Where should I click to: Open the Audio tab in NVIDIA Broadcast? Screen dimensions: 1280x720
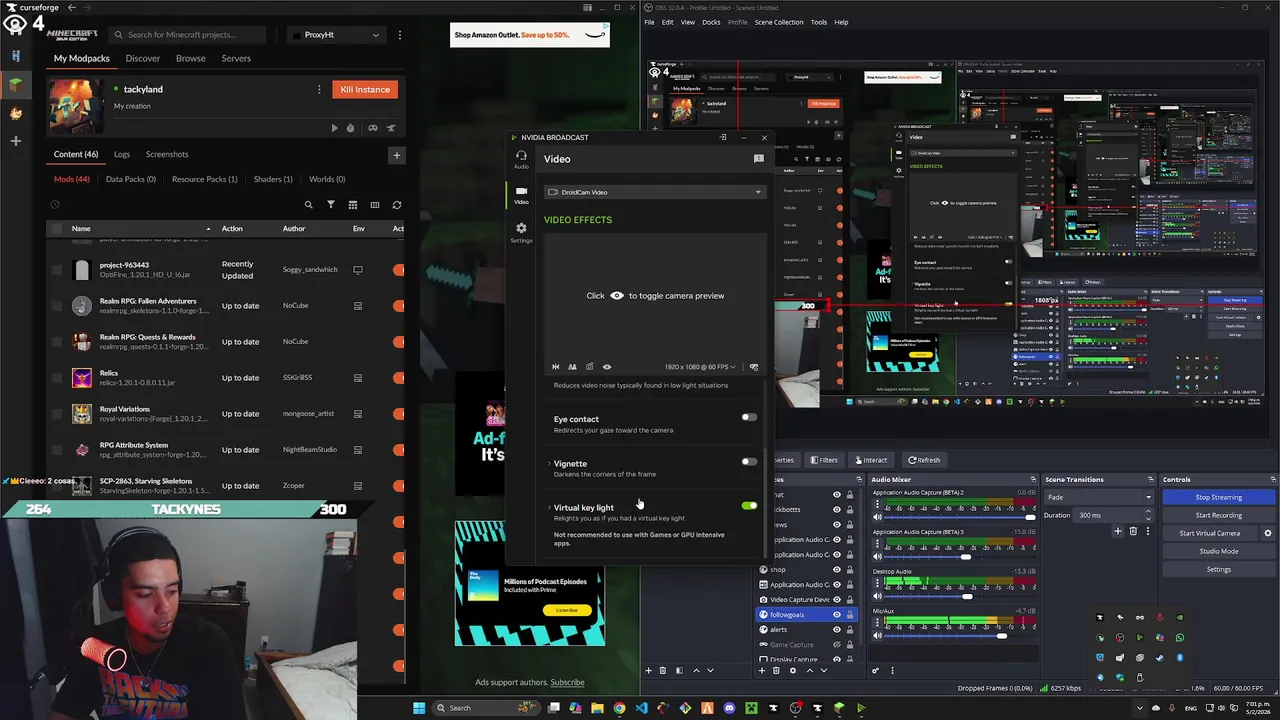point(521,159)
